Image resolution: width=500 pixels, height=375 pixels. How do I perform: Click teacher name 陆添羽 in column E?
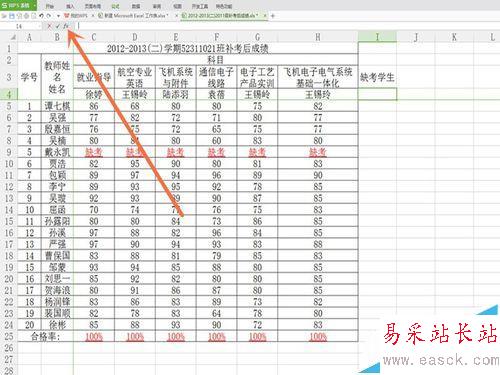(176, 95)
